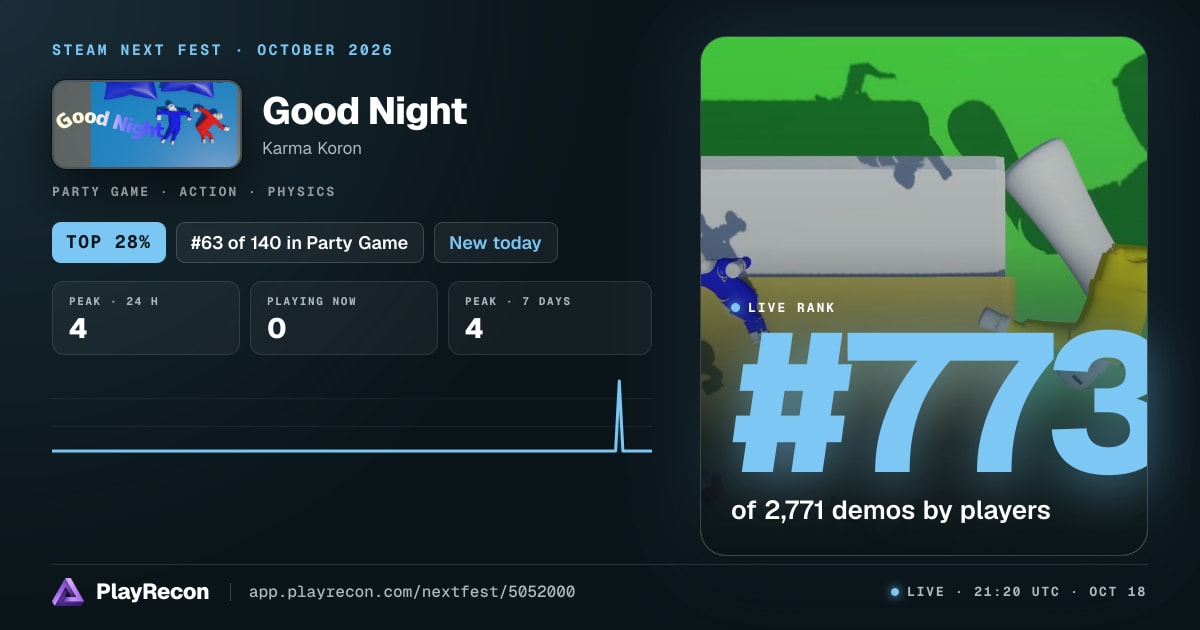Click the Steam Next Fest October 2026 header

tap(222, 50)
